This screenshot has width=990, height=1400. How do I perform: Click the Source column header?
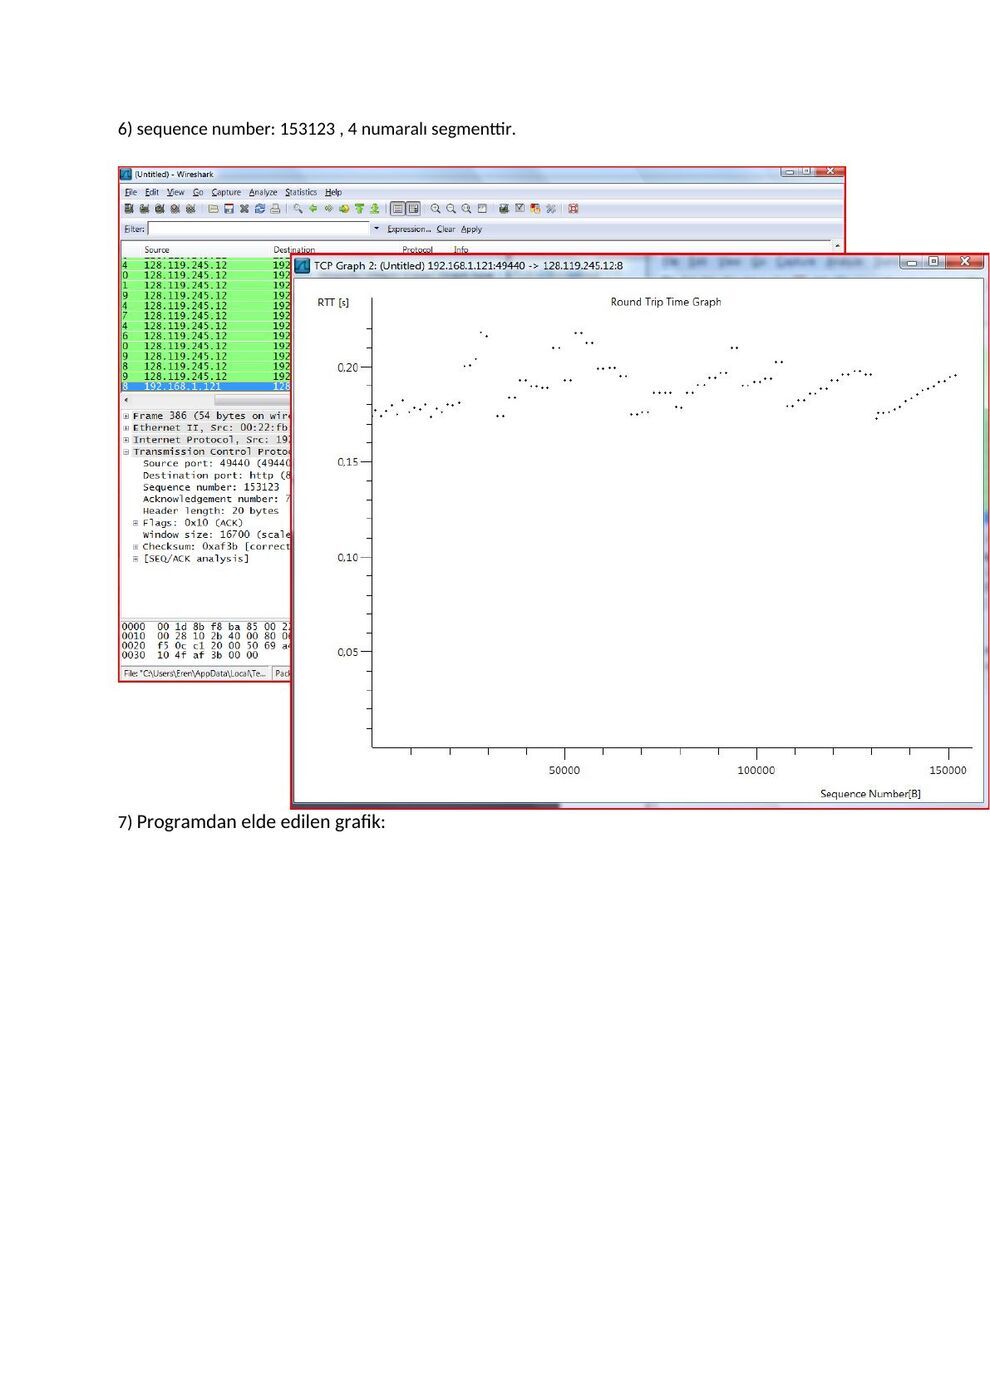coord(157,250)
